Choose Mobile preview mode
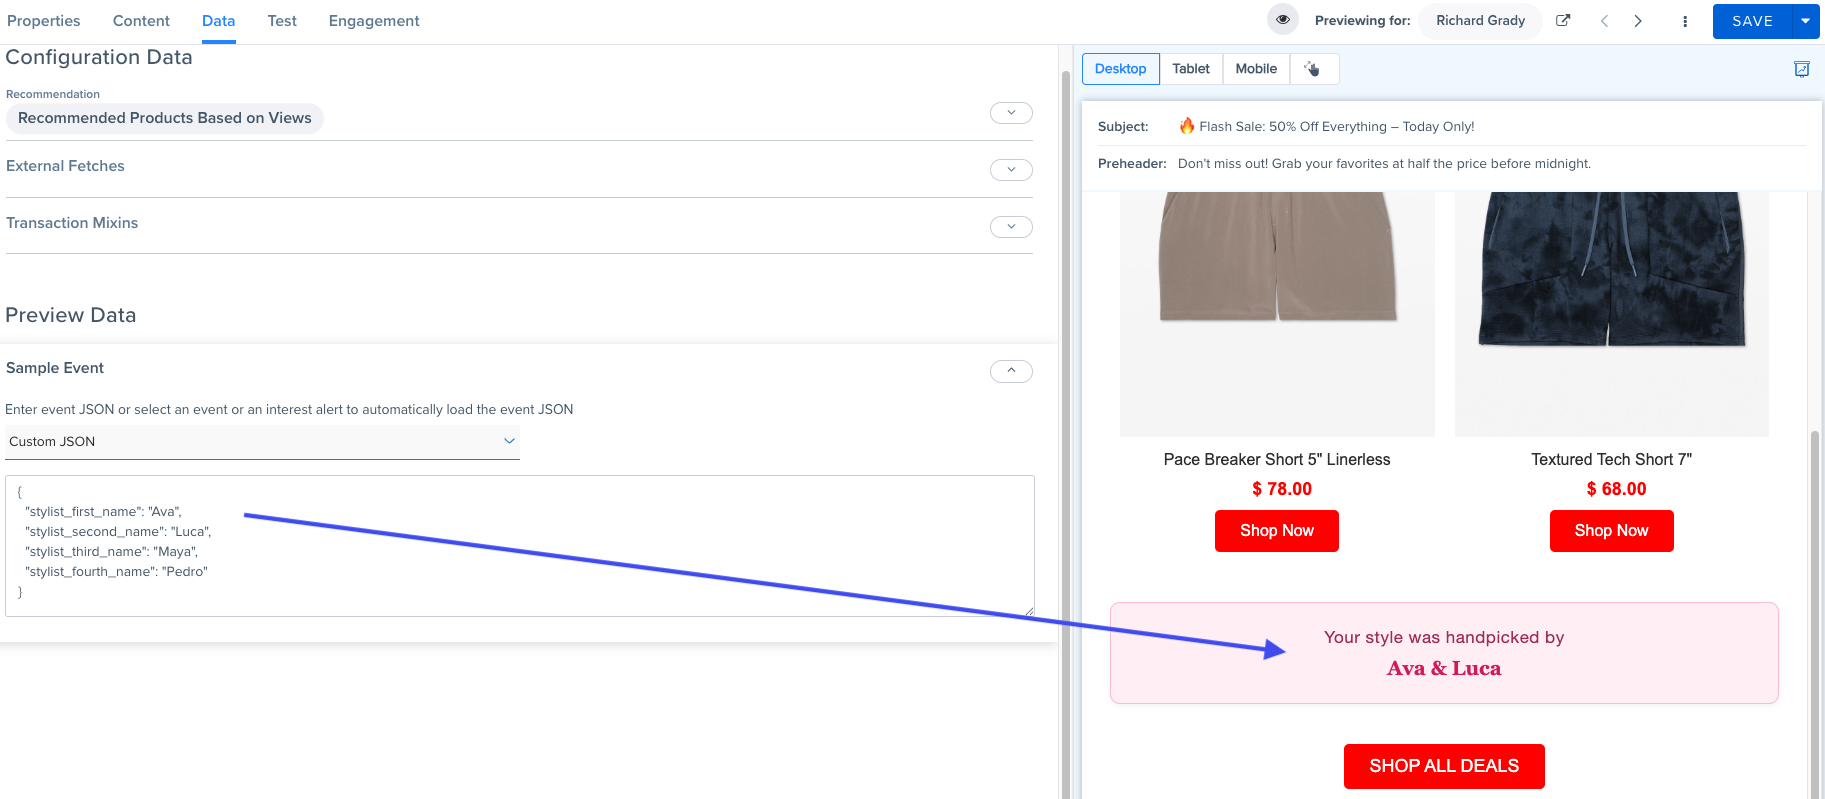The height and width of the screenshot is (799, 1825). [1256, 69]
